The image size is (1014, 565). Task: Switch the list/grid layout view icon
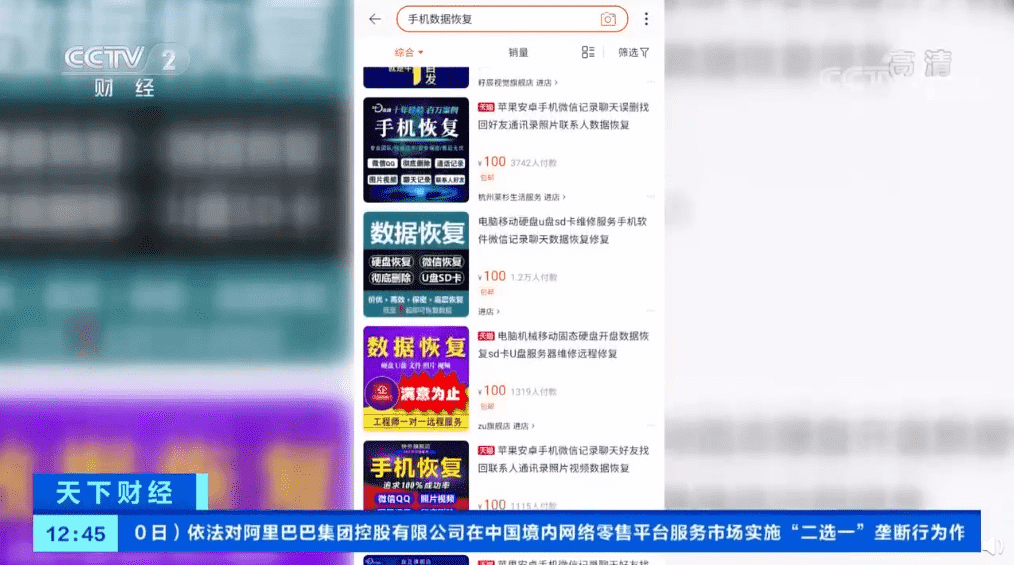tap(588, 52)
